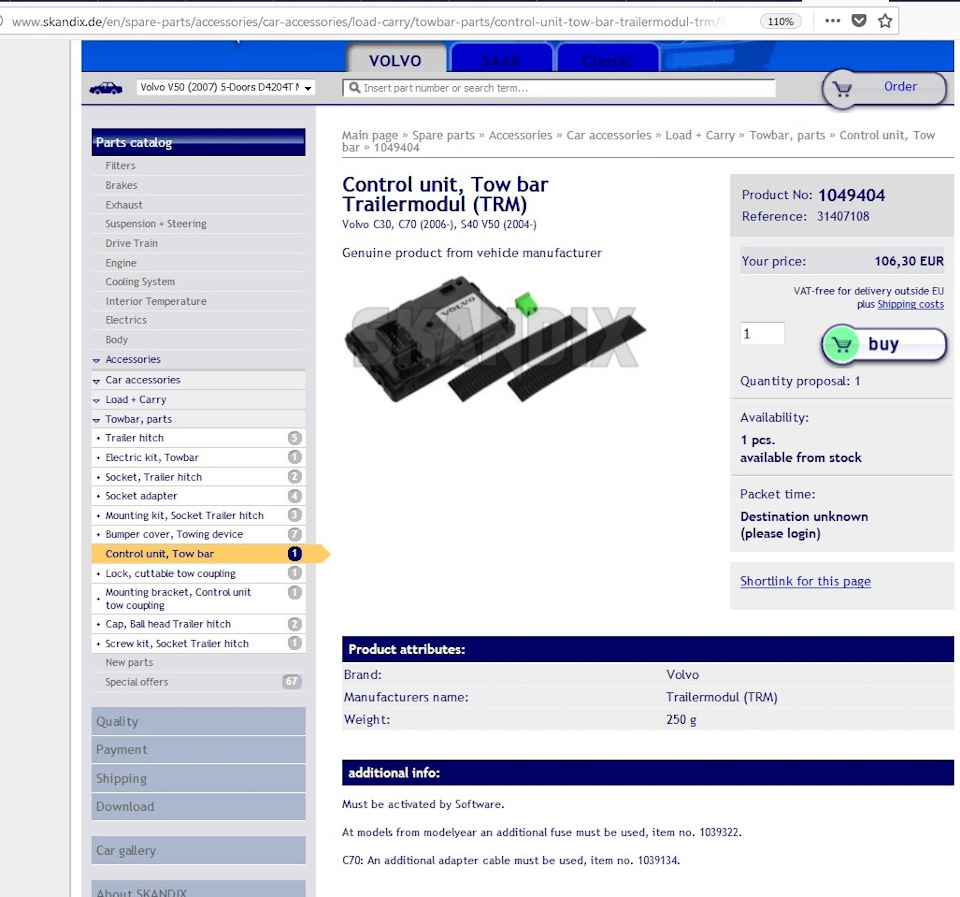Click the Pocket save icon in address bar
The width and height of the screenshot is (960, 897).
[x=859, y=21]
